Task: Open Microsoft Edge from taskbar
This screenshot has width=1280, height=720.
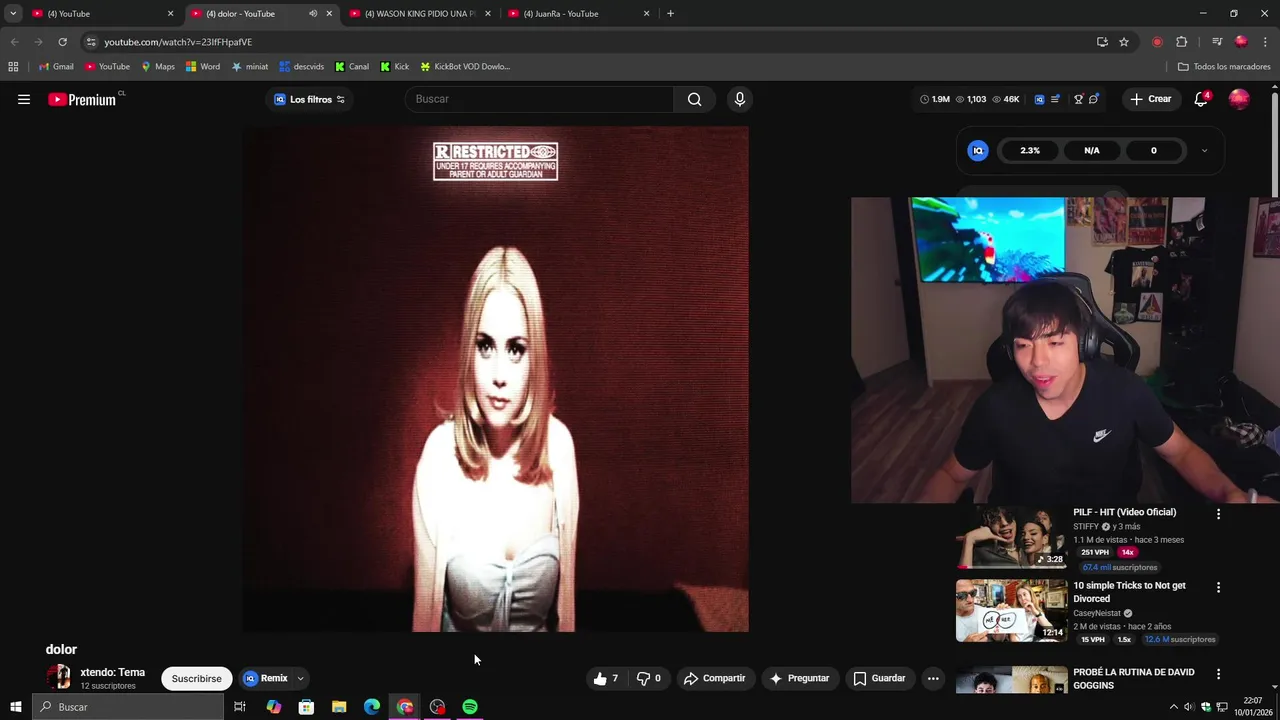Action: pos(372,707)
